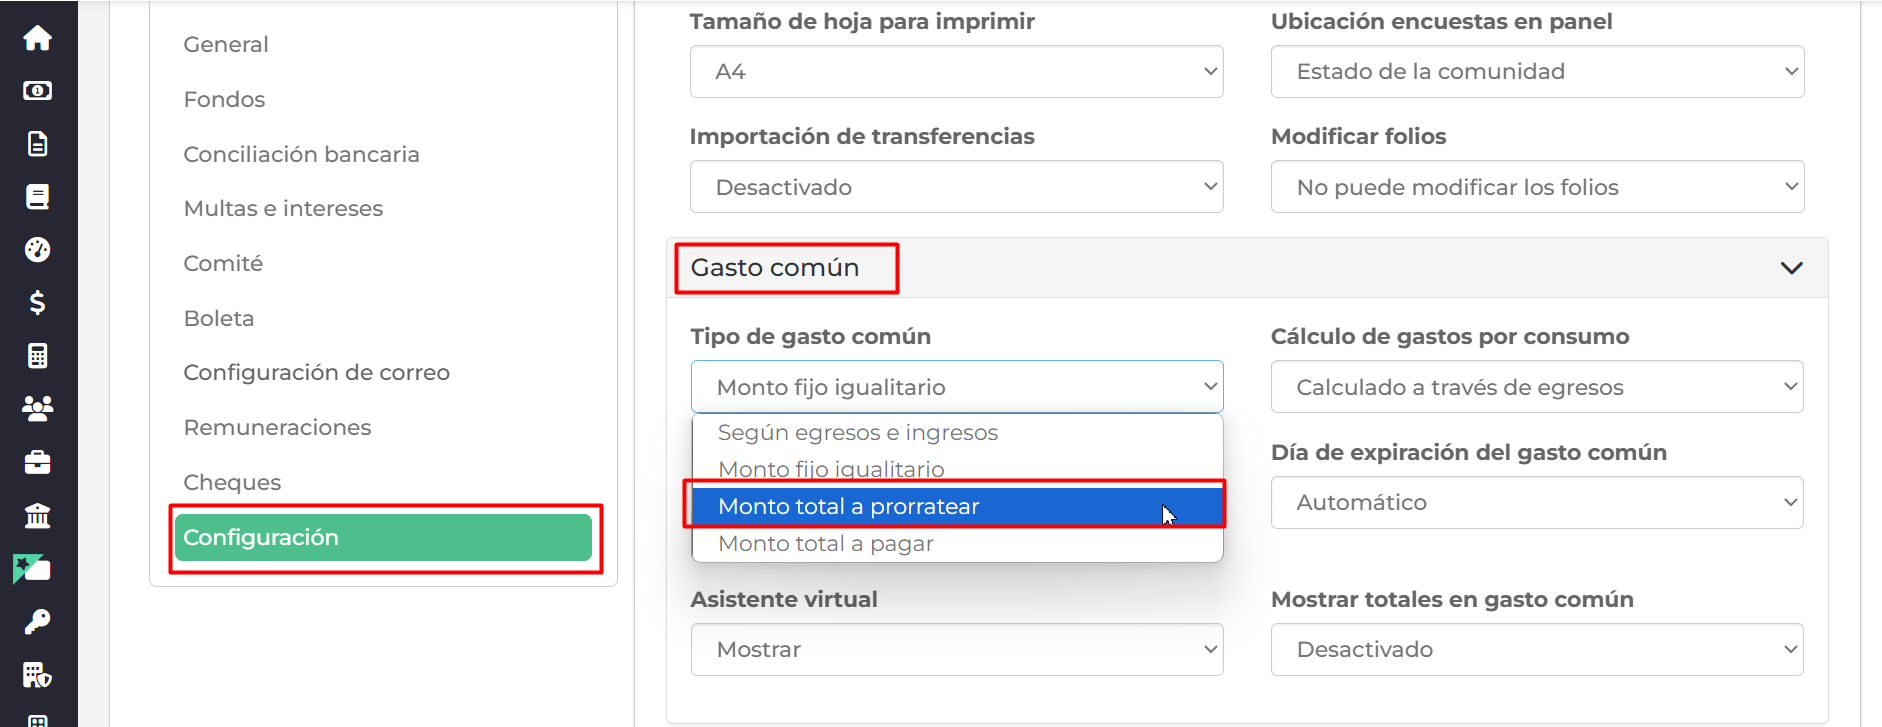
Task: Open the briefcase icon
Action: pyautogui.click(x=37, y=462)
